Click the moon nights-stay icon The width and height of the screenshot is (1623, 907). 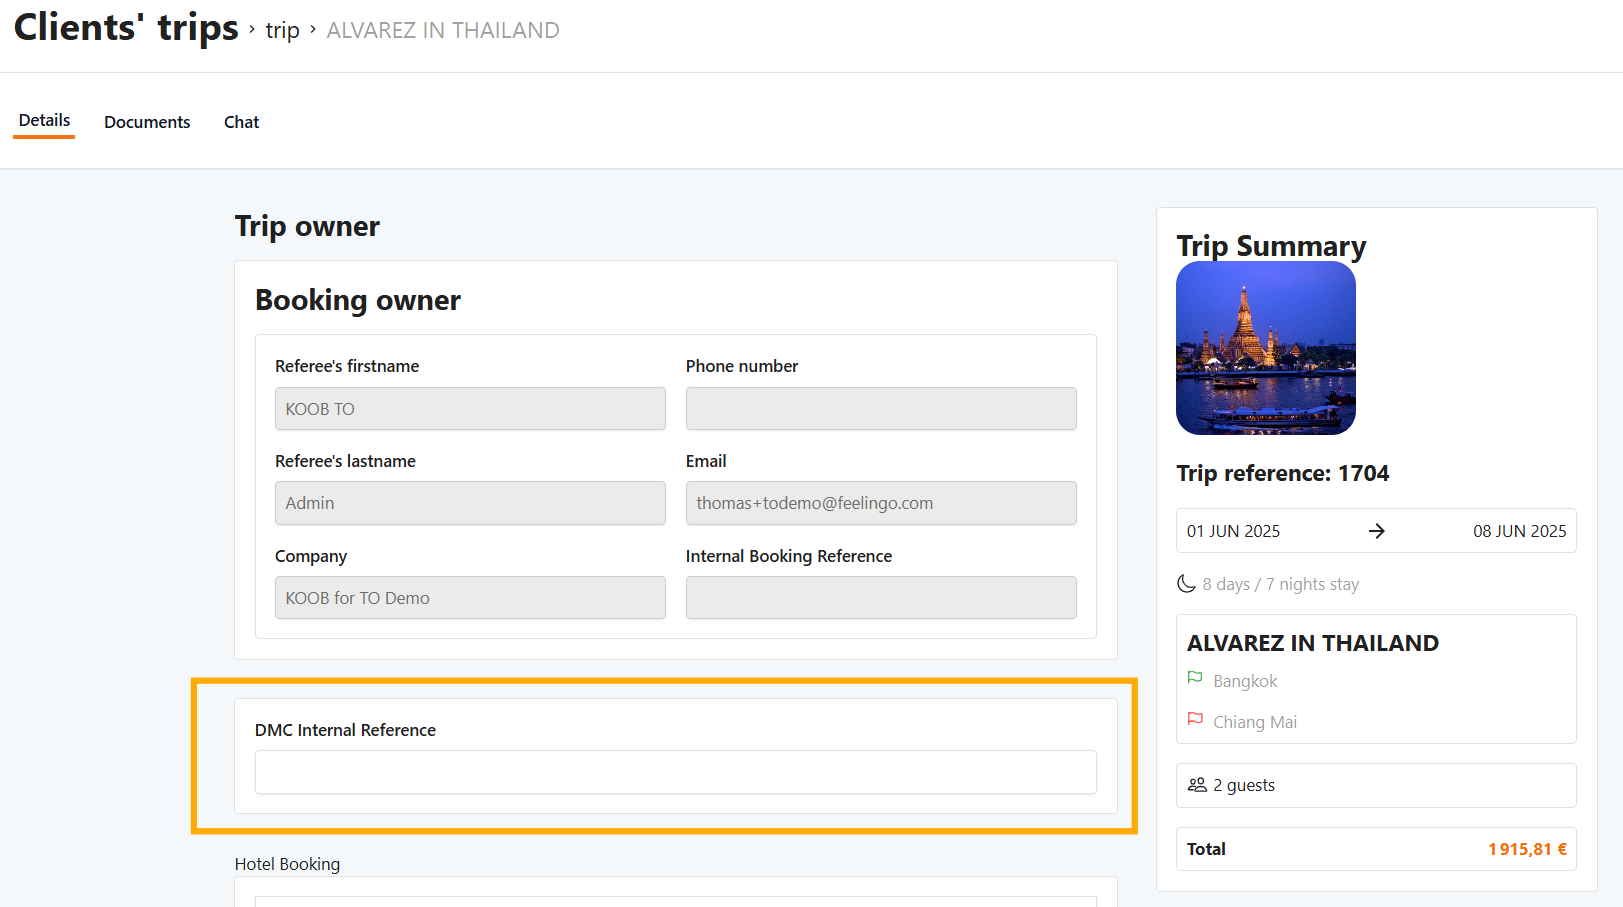click(1186, 584)
